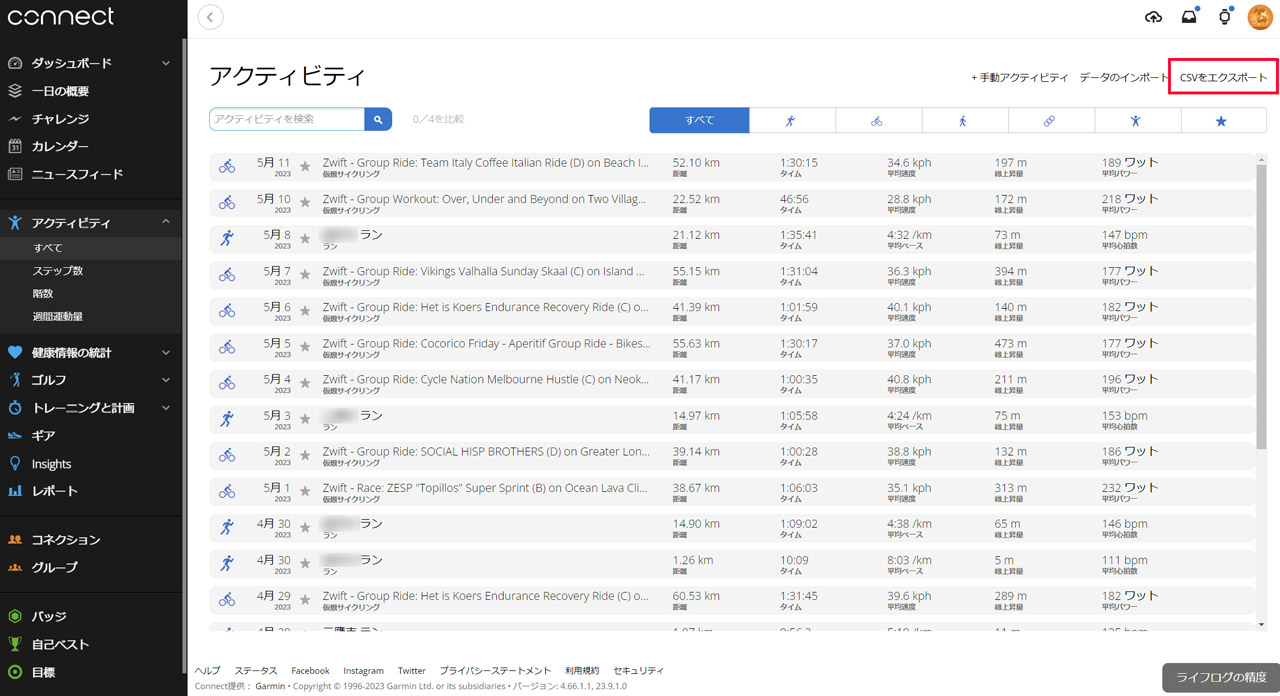Open the ライフログの精度 panel

point(1215,678)
